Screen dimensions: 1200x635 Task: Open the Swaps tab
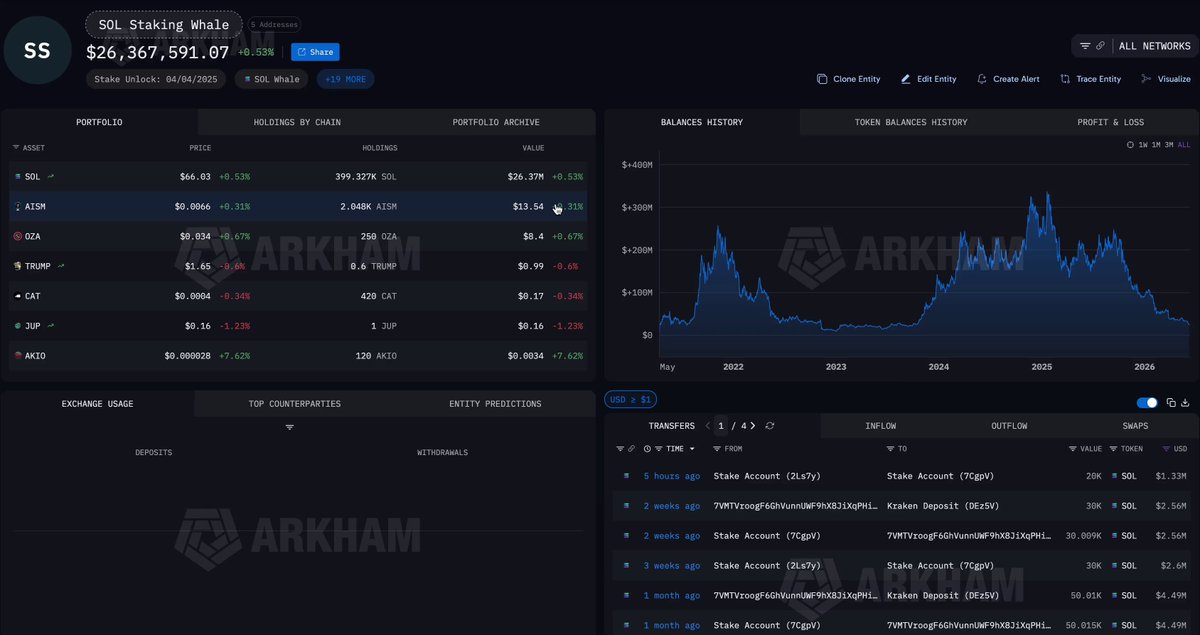click(x=1135, y=426)
